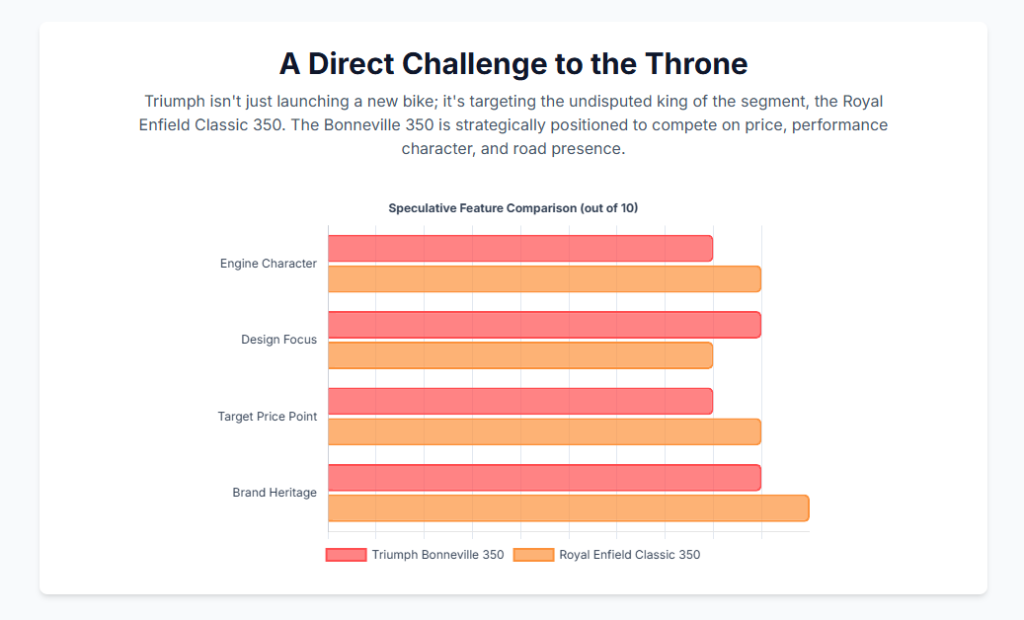
Task: Click the Triumph Bonneville 350 legend label
Action: coord(437,555)
